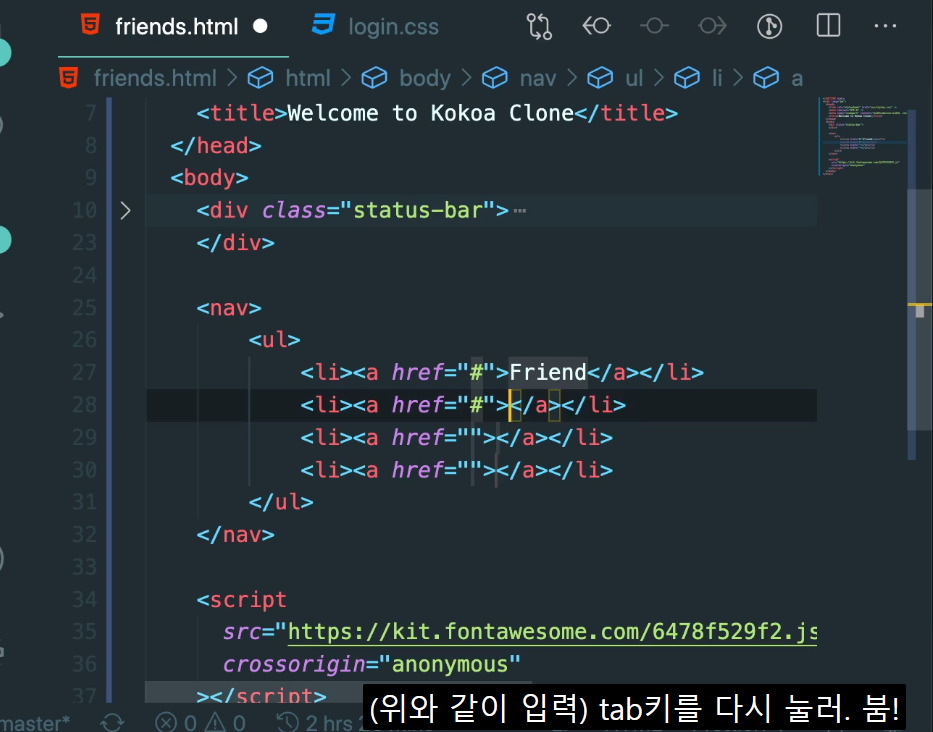The width and height of the screenshot is (933, 732).
Task: Select the body breadcrumb item
Action: (425, 78)
